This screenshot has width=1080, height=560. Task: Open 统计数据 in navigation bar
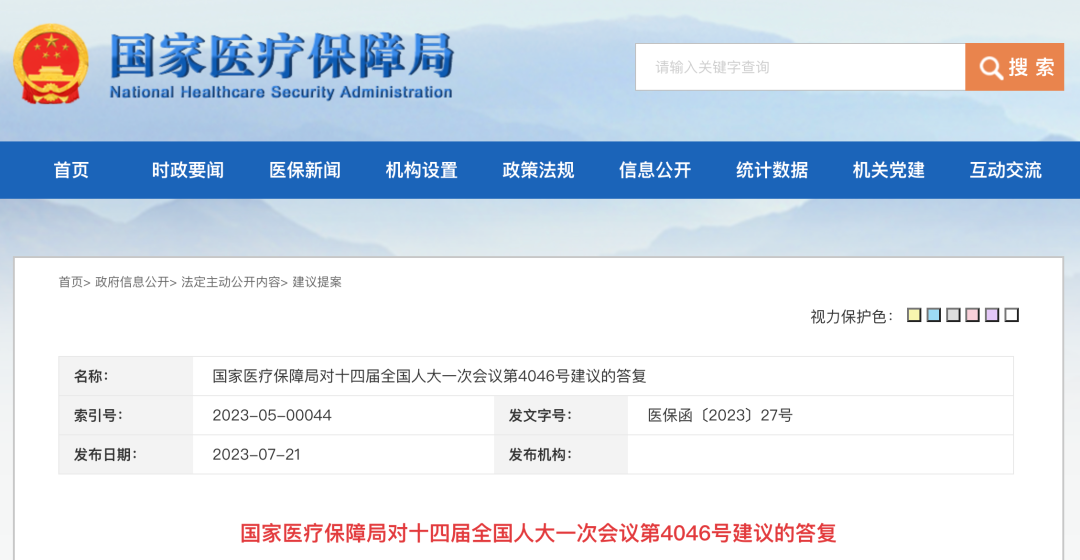click(x=771, y=170)
